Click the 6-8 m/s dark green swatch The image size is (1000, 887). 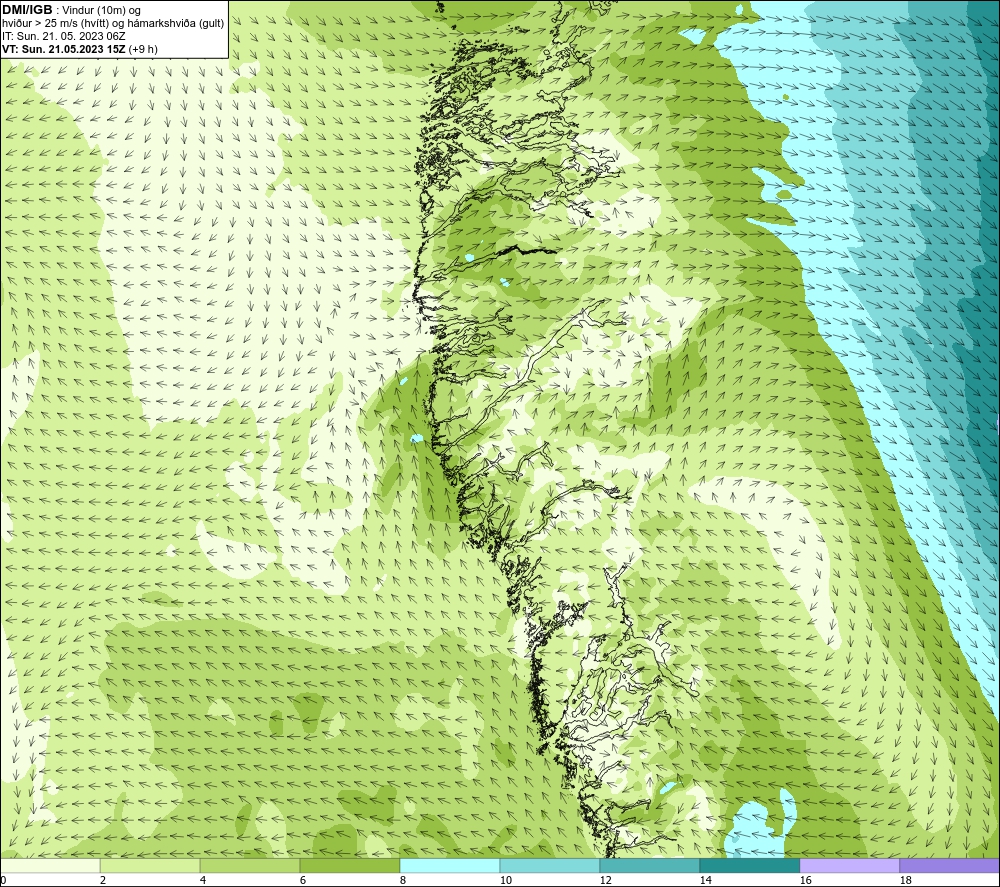click(349, 865)
